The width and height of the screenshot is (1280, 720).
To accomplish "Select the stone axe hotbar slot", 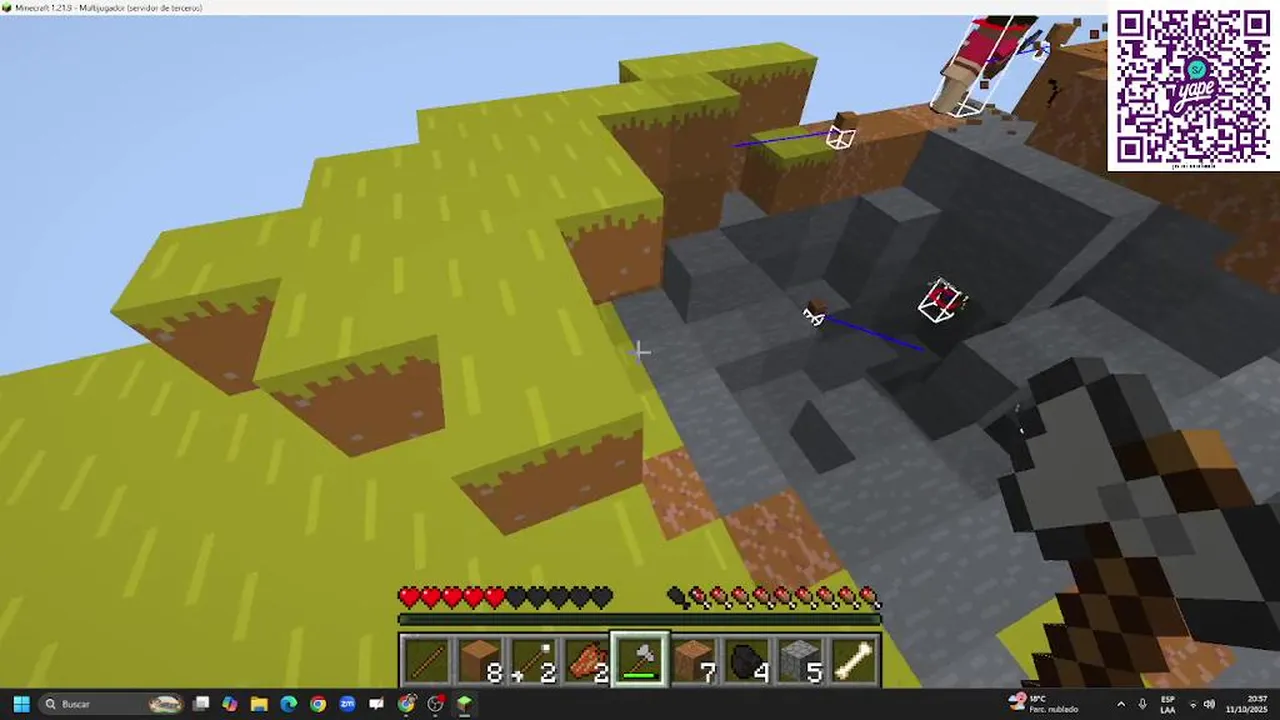I will 641,661.
